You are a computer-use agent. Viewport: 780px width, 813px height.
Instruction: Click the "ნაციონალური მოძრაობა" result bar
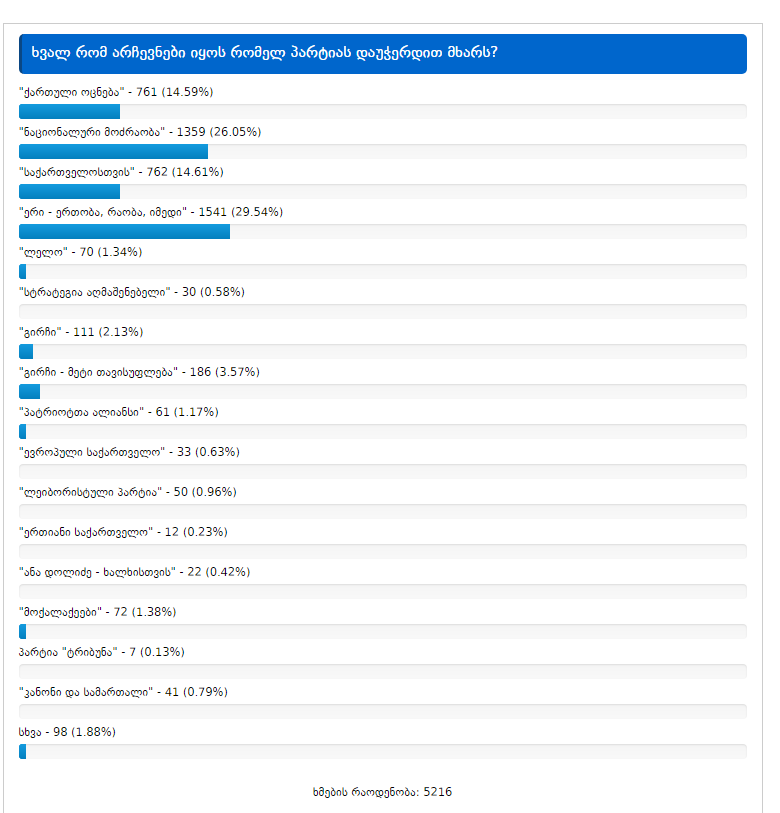tap(113, 151)
